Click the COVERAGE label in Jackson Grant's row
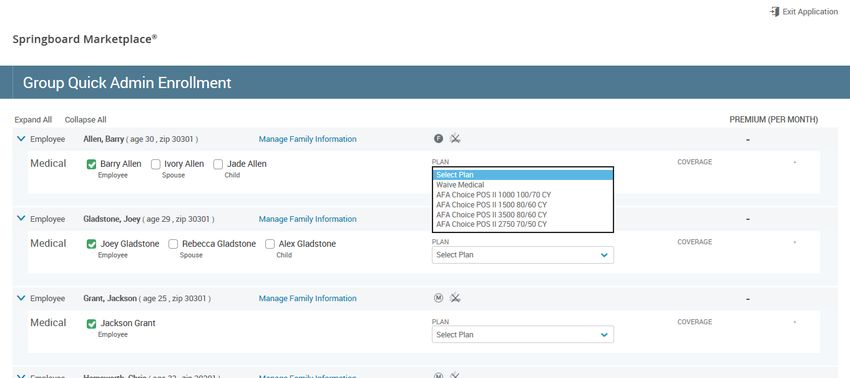850x378 pixels. [694, 322]
